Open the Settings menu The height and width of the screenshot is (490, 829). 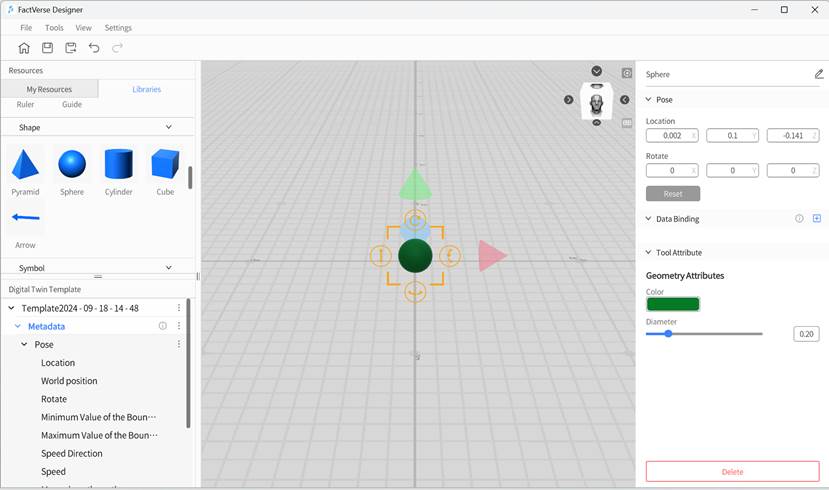pyautogui.click(x=118, y=27)
